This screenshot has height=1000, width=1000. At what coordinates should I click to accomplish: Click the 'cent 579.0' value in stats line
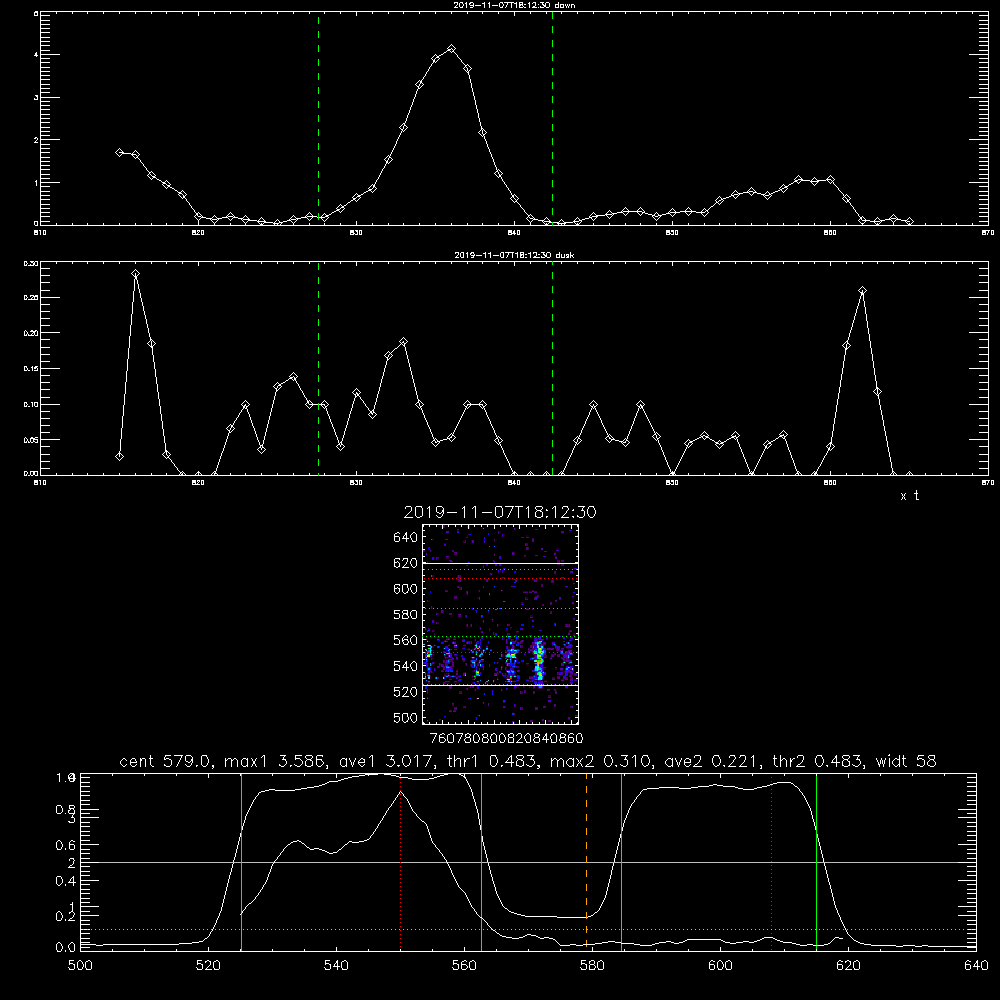click(x=163, y=761)
